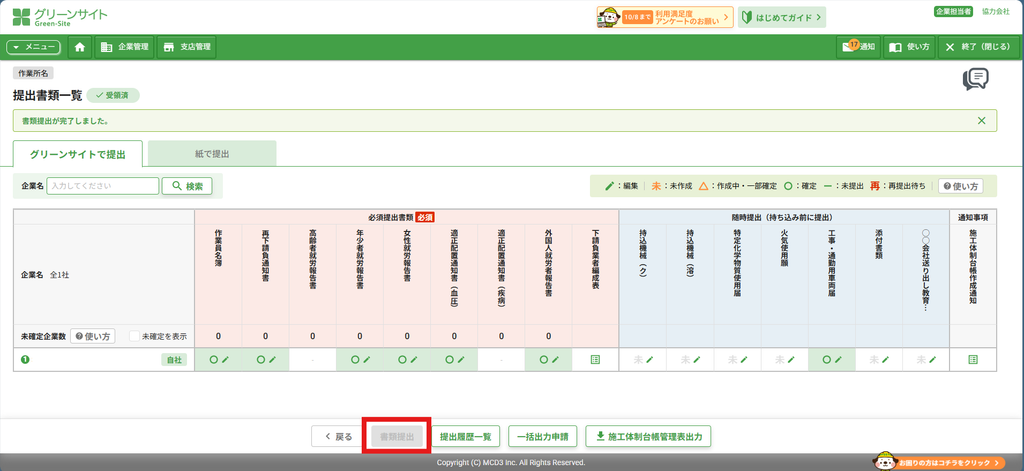
Task: Open 下請負業者編成表 table icon in row 1
Action: [x=595, y=359]
